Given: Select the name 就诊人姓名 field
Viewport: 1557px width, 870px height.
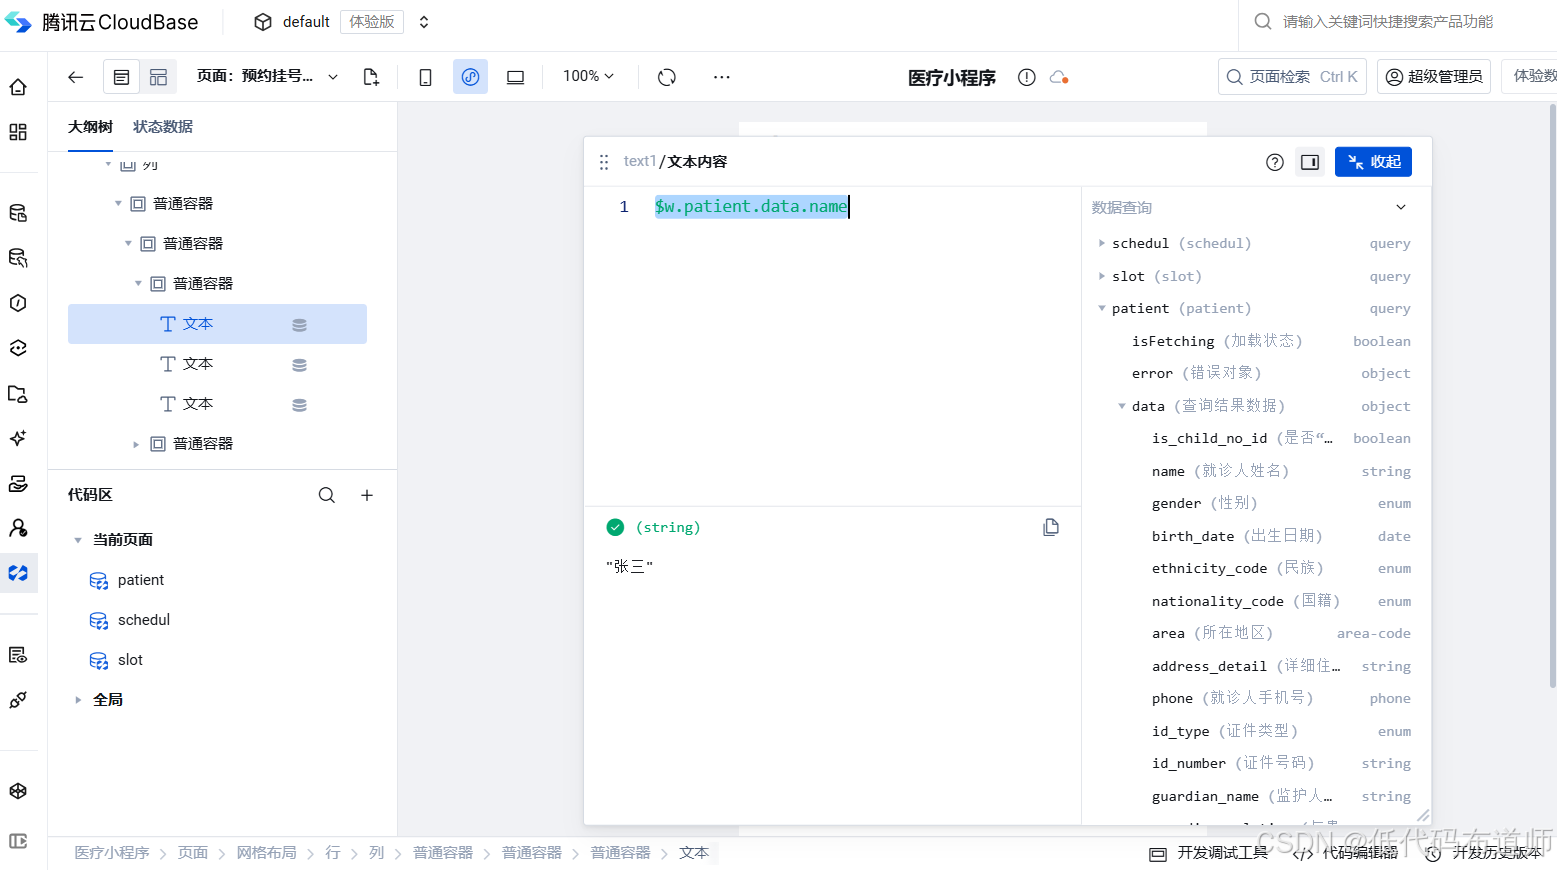Looking at the screenshot, I should [1281, 471].
